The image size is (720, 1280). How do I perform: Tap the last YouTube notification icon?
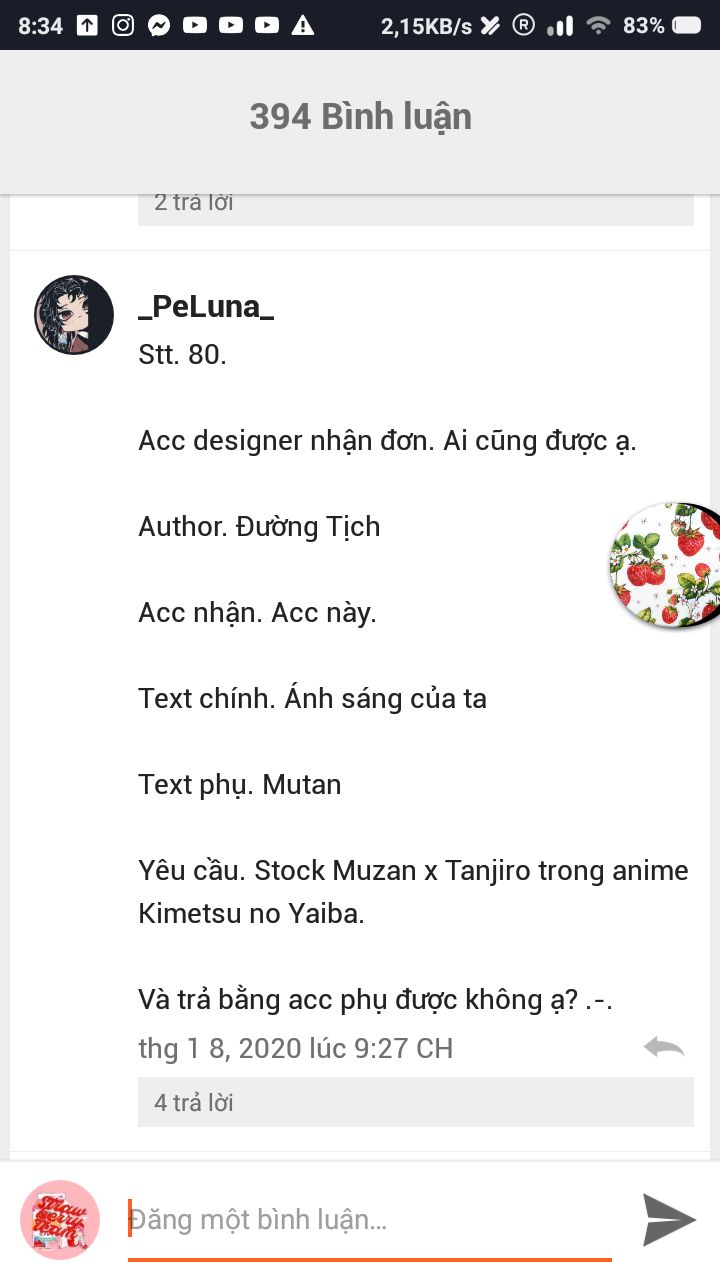click(267, 25)
